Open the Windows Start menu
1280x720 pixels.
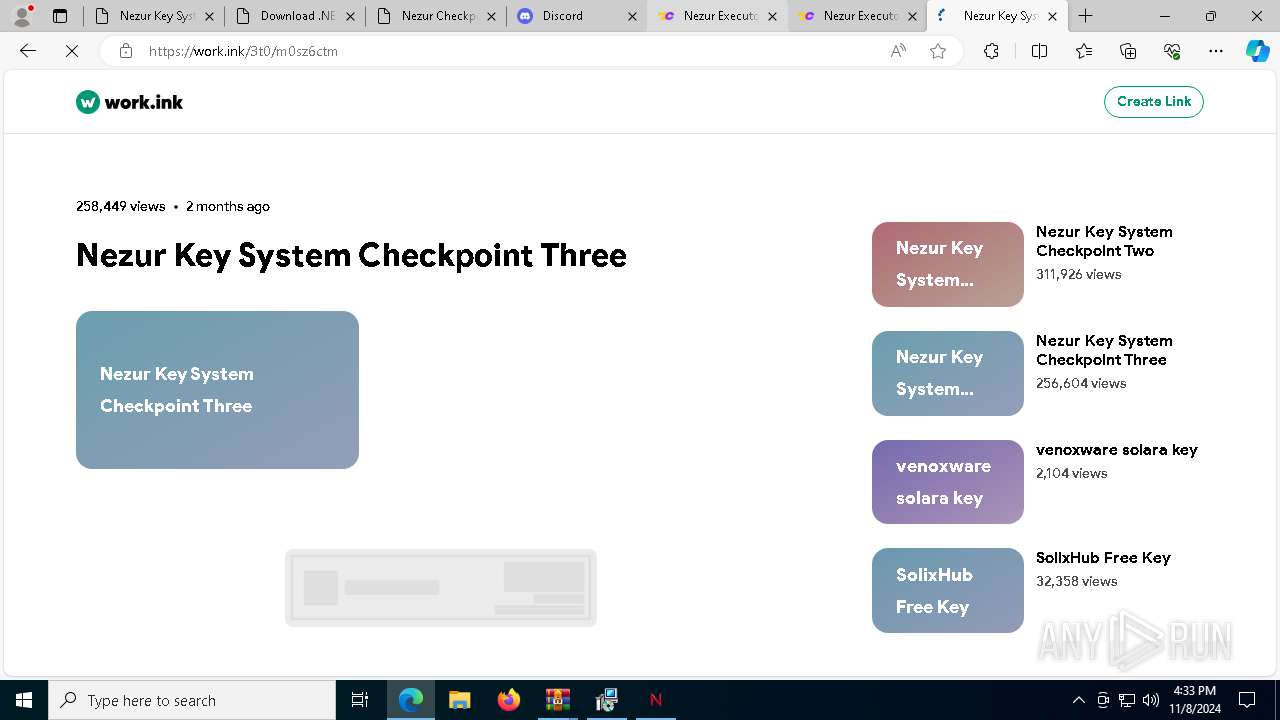(24, 700)
